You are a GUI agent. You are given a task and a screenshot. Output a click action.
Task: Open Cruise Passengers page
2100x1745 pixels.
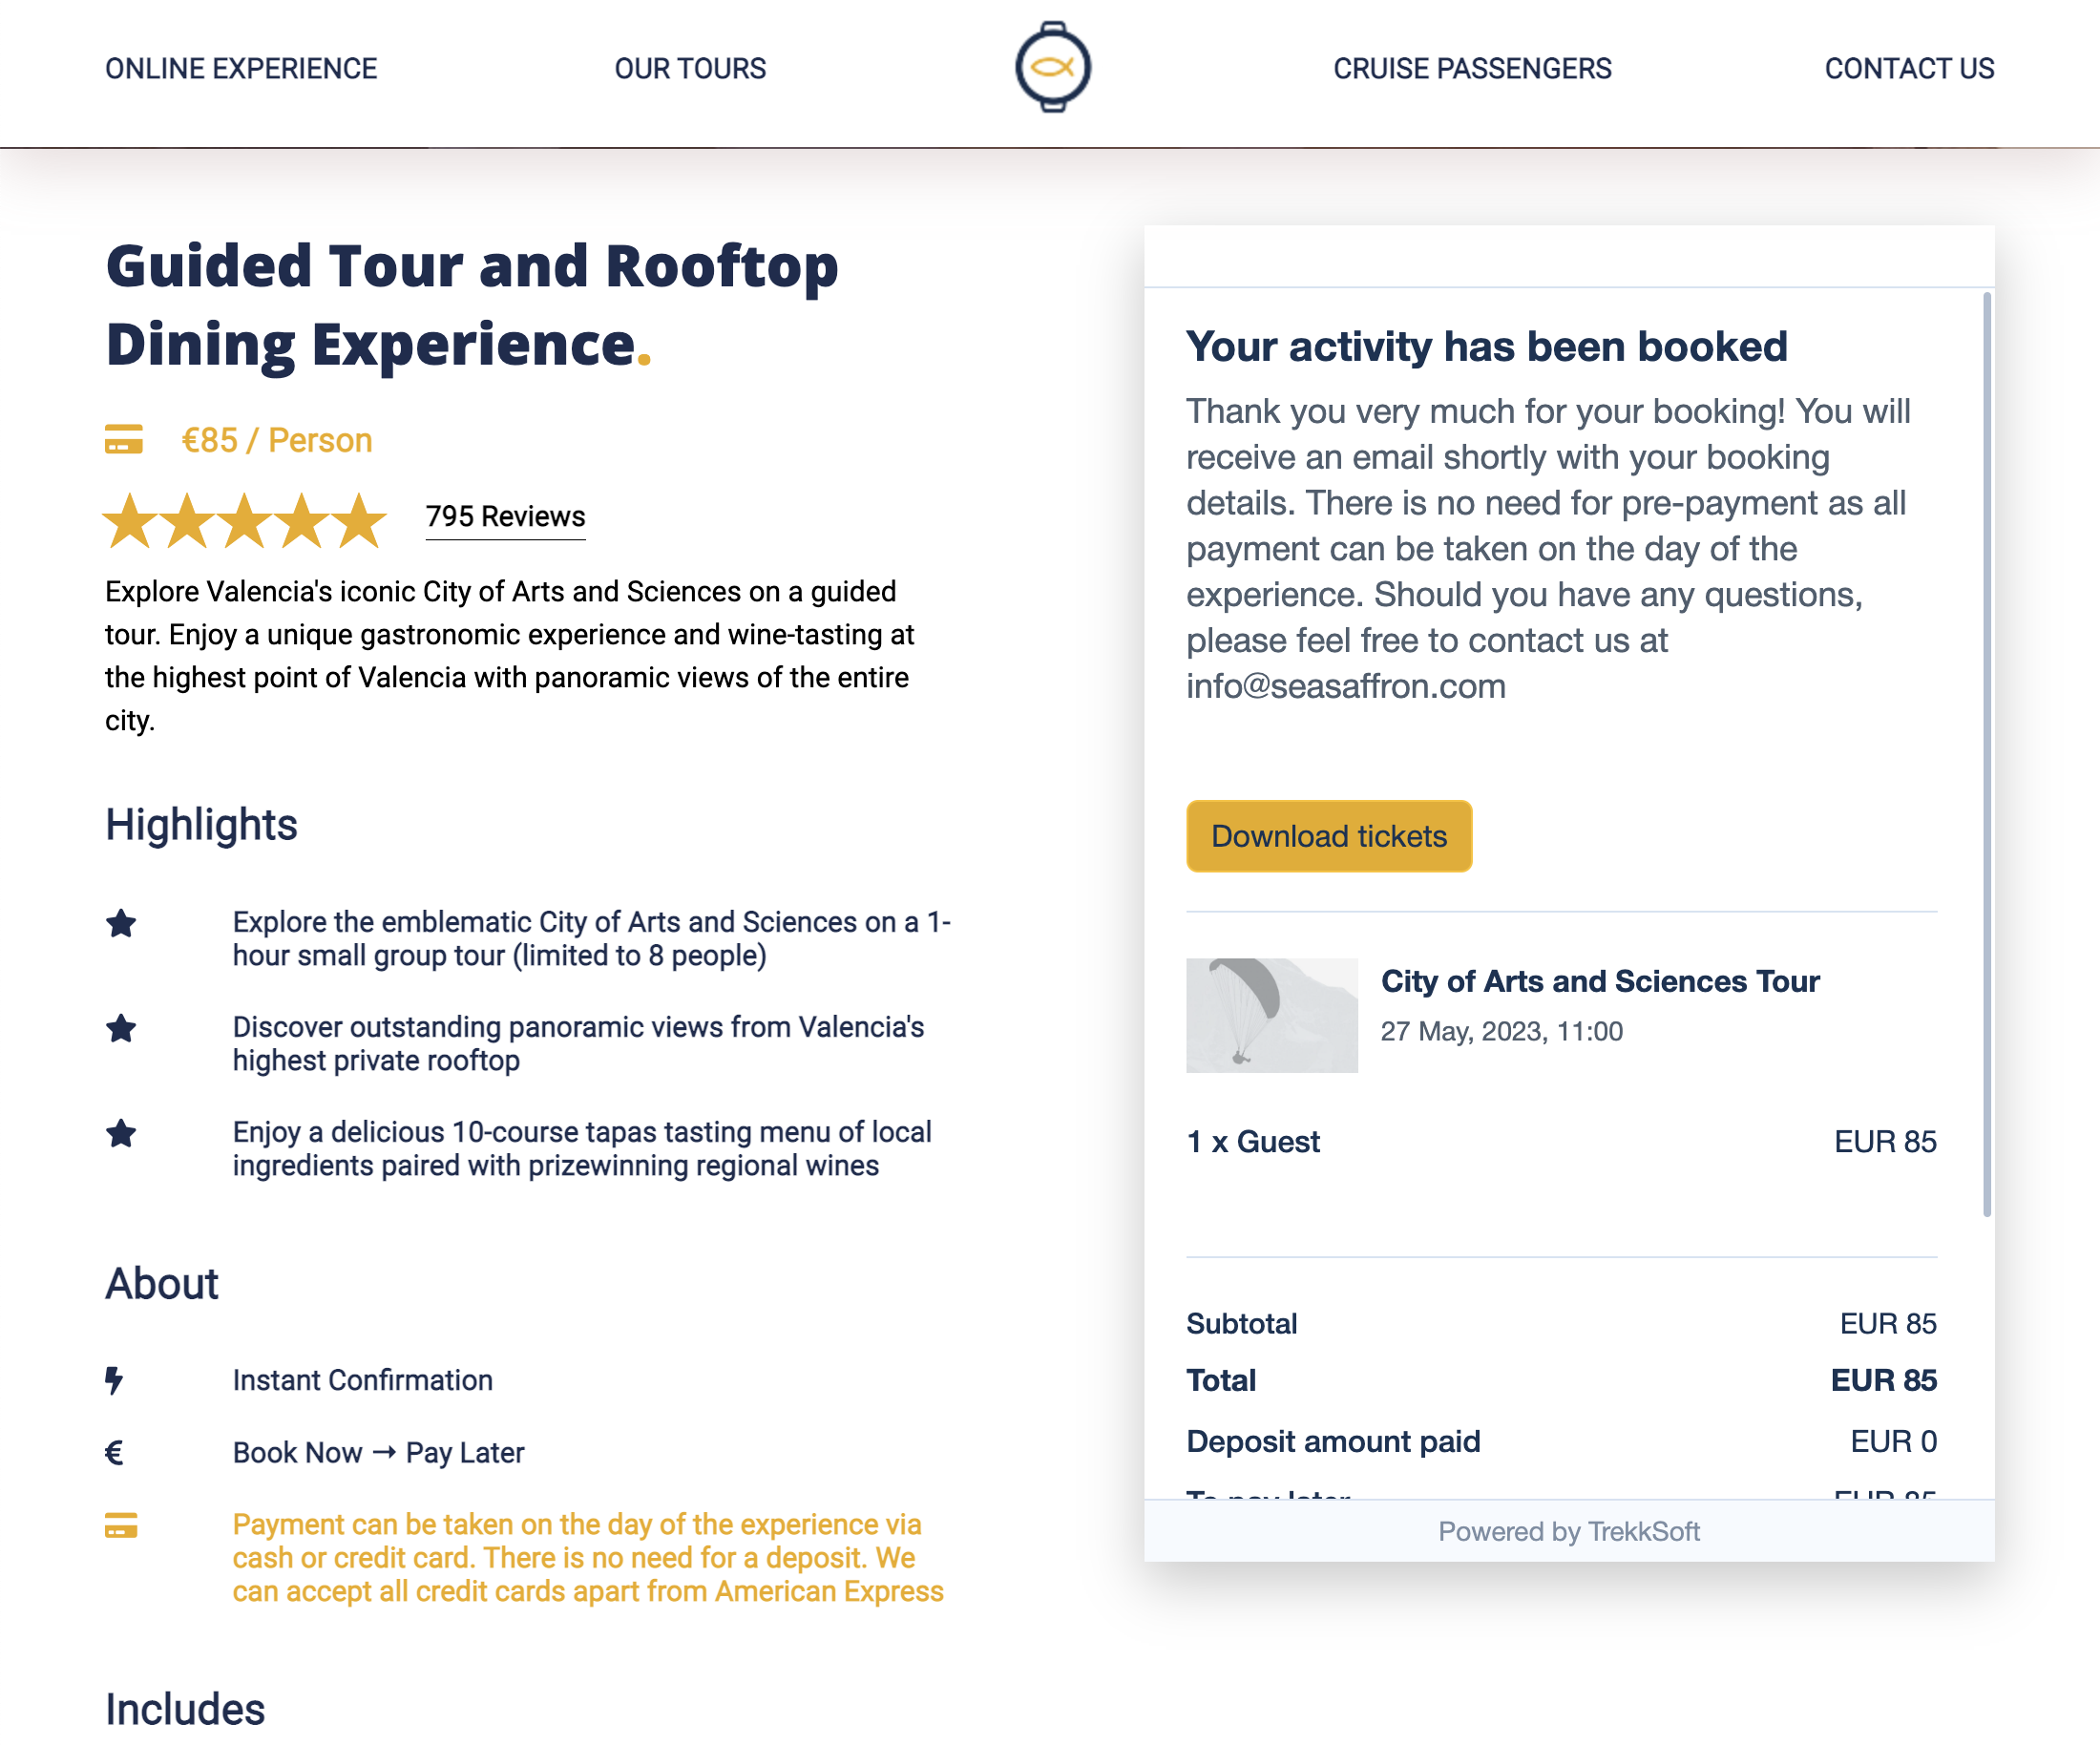(x=1472, y=68)
